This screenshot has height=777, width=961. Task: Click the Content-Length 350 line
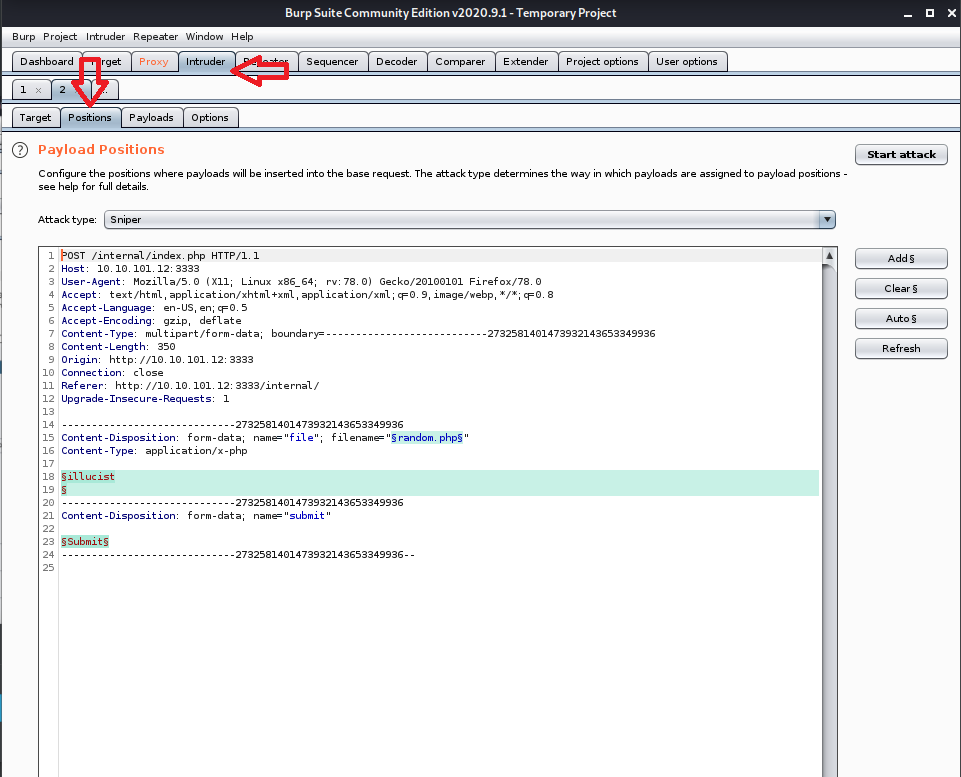(118, 347)
